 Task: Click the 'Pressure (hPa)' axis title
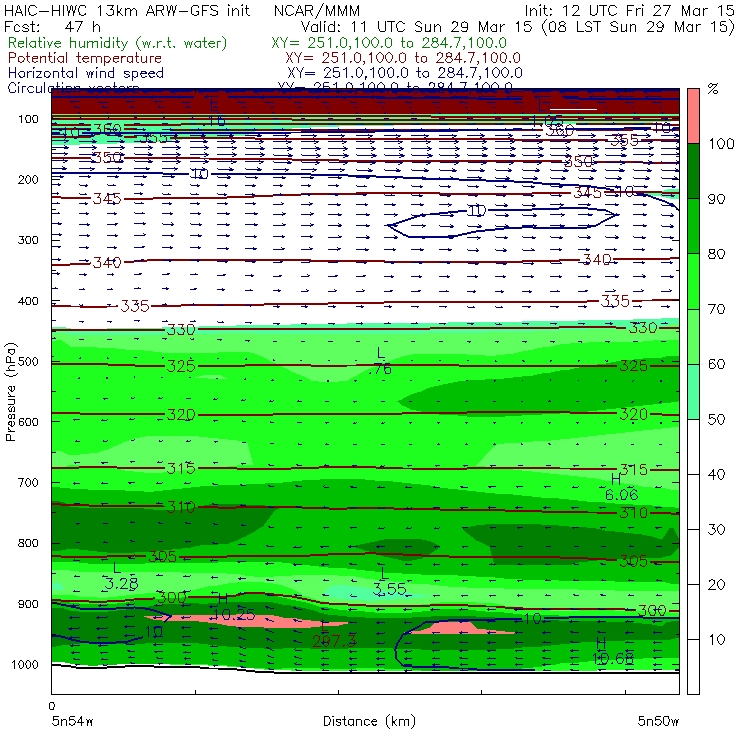click(x=10, y=392)
